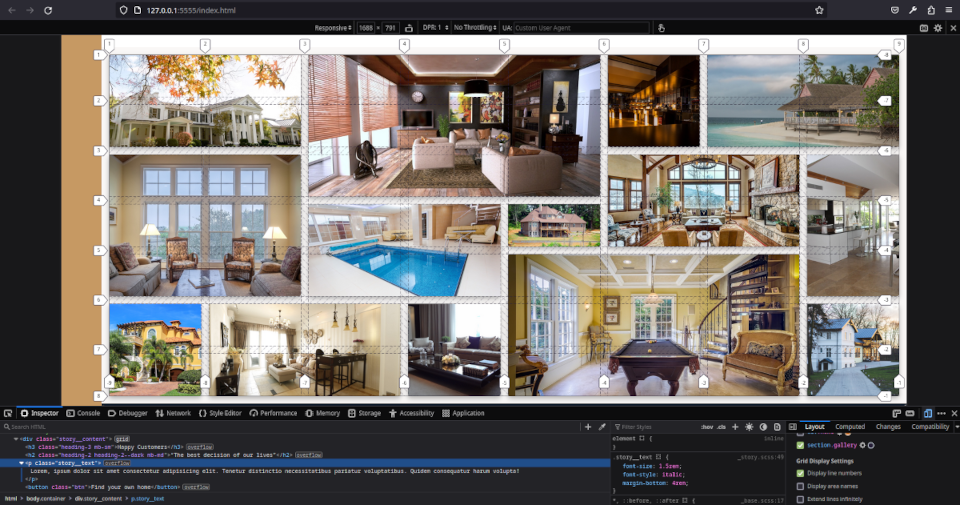This screenshot has width=960, height=505.
Task: Open the Style Editor tab
Action: (220, 413)
